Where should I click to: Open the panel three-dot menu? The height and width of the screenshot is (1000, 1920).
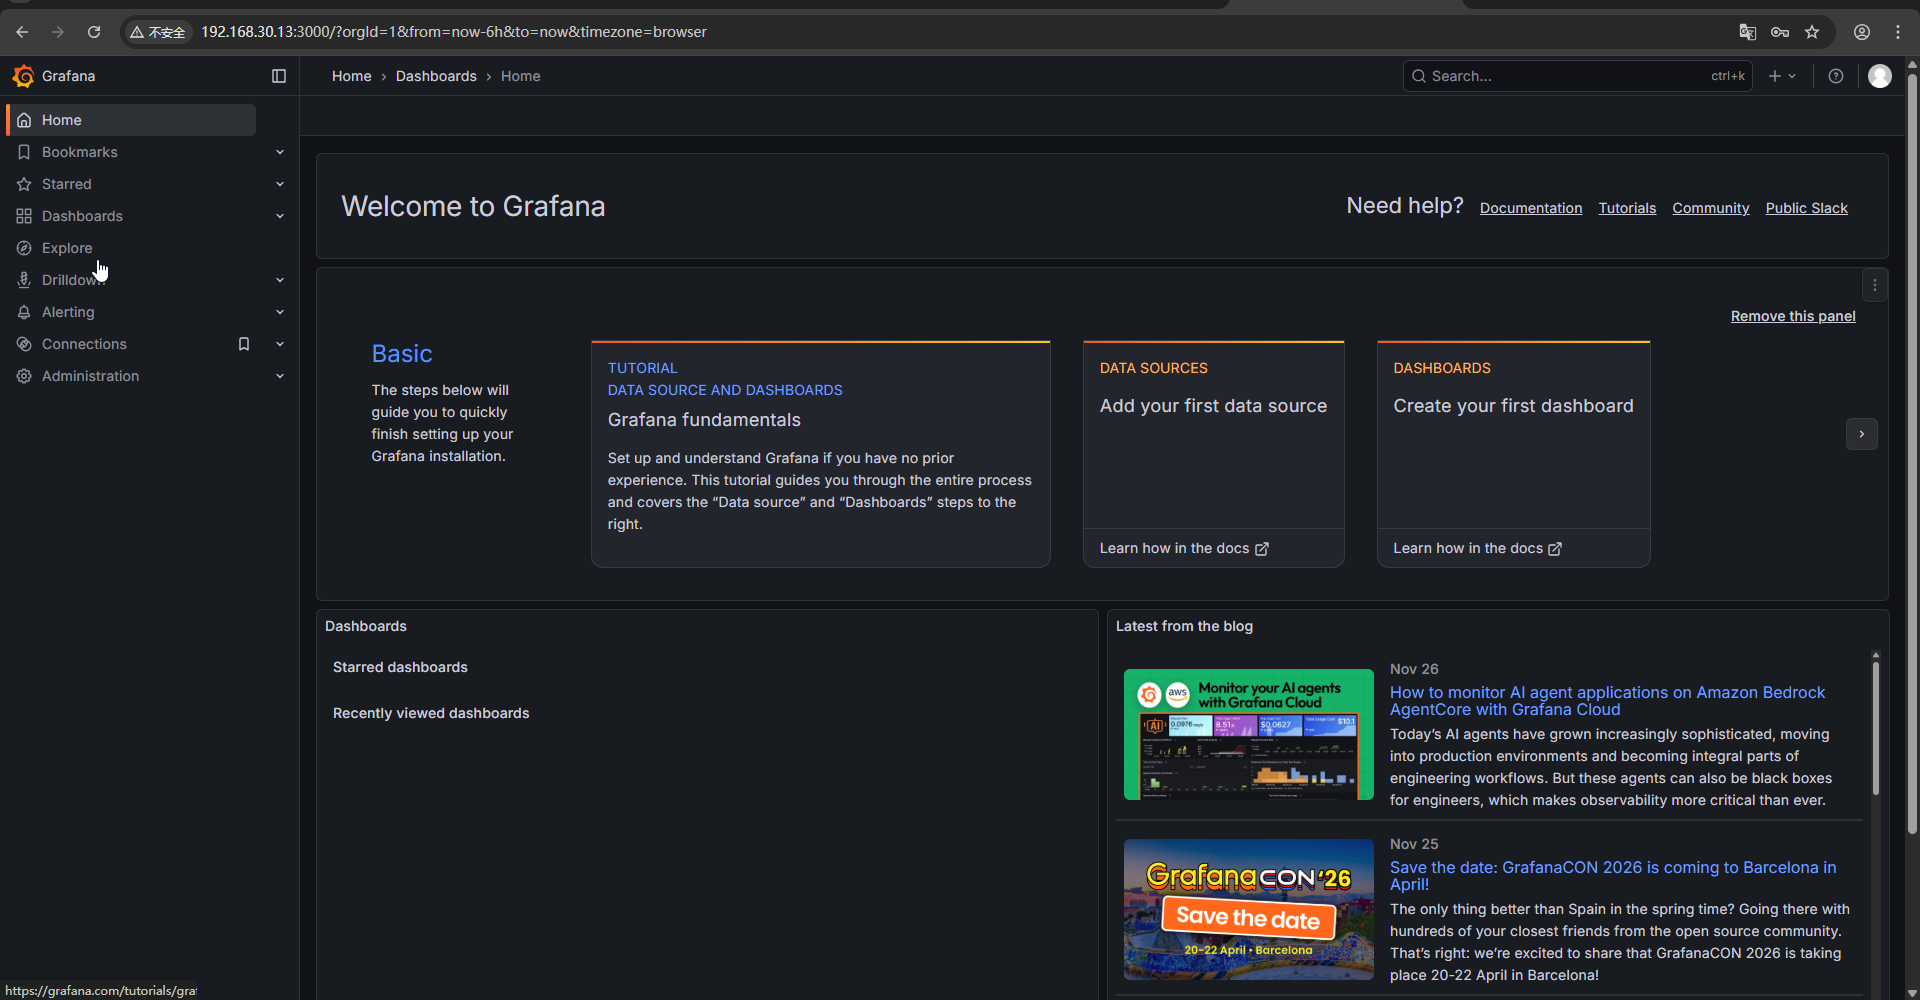click(x=1875, y=285)
